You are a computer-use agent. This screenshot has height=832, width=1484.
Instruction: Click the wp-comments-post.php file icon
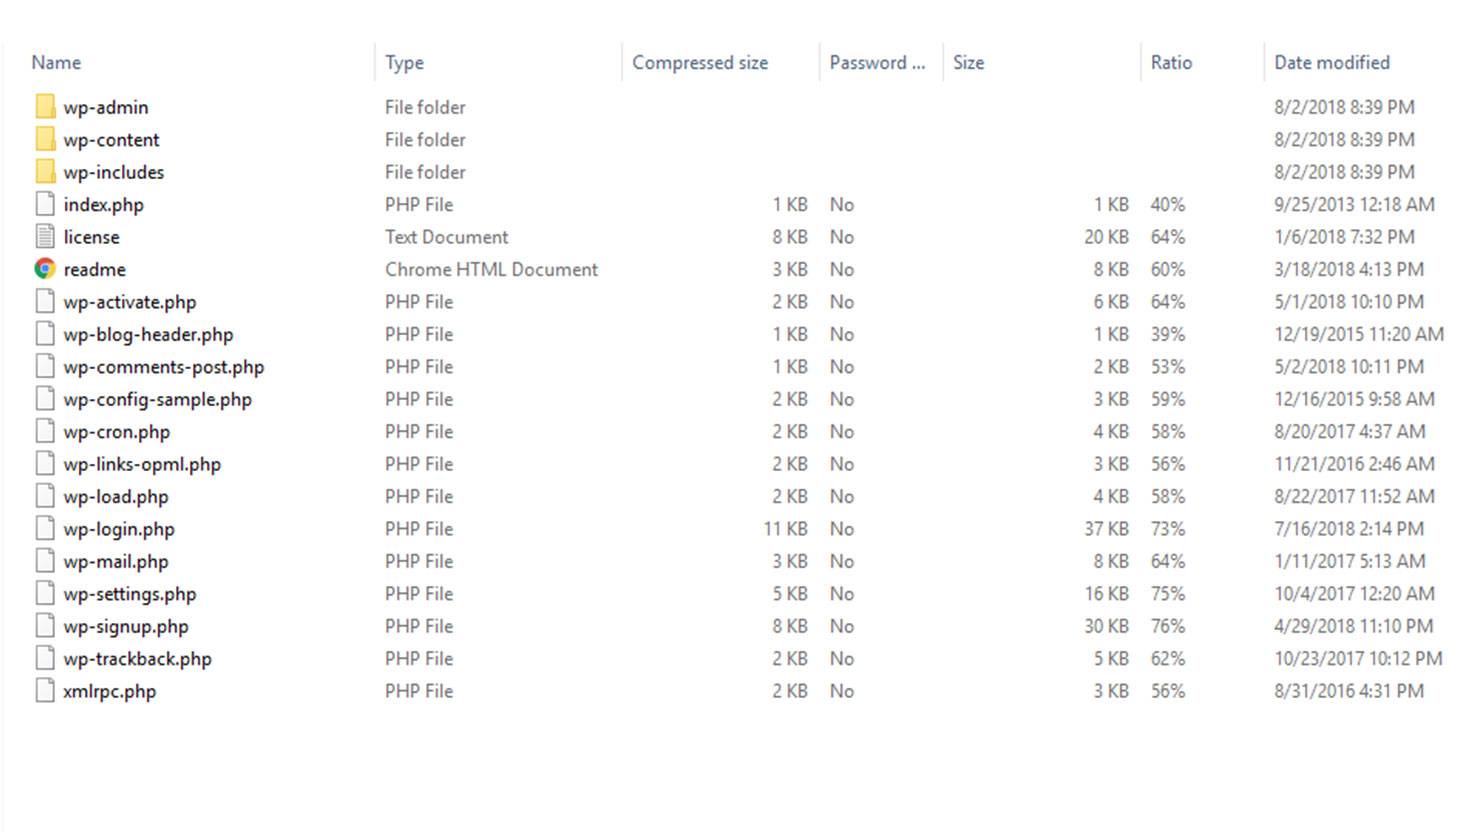(45, 367)
